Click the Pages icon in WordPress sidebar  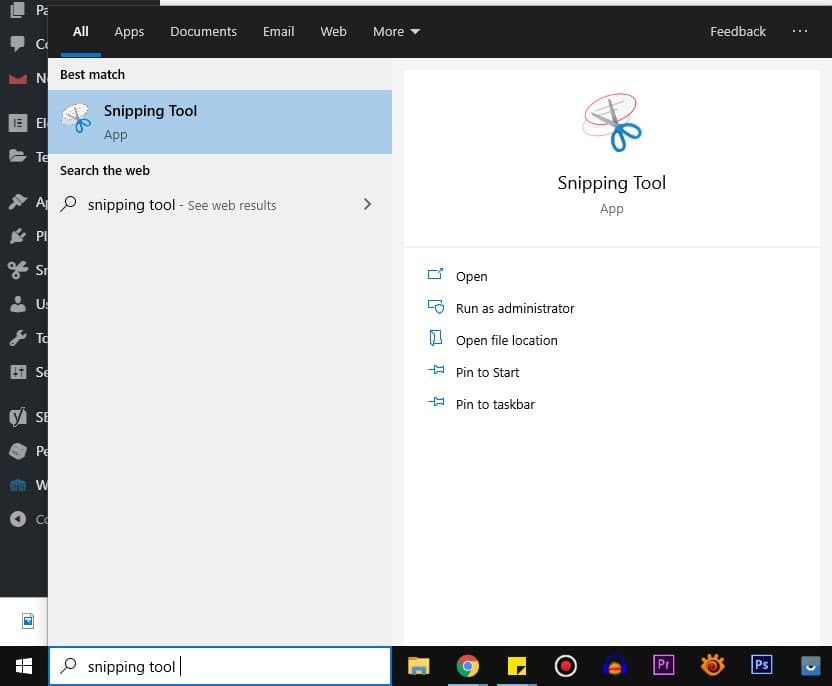click(17, 10)
